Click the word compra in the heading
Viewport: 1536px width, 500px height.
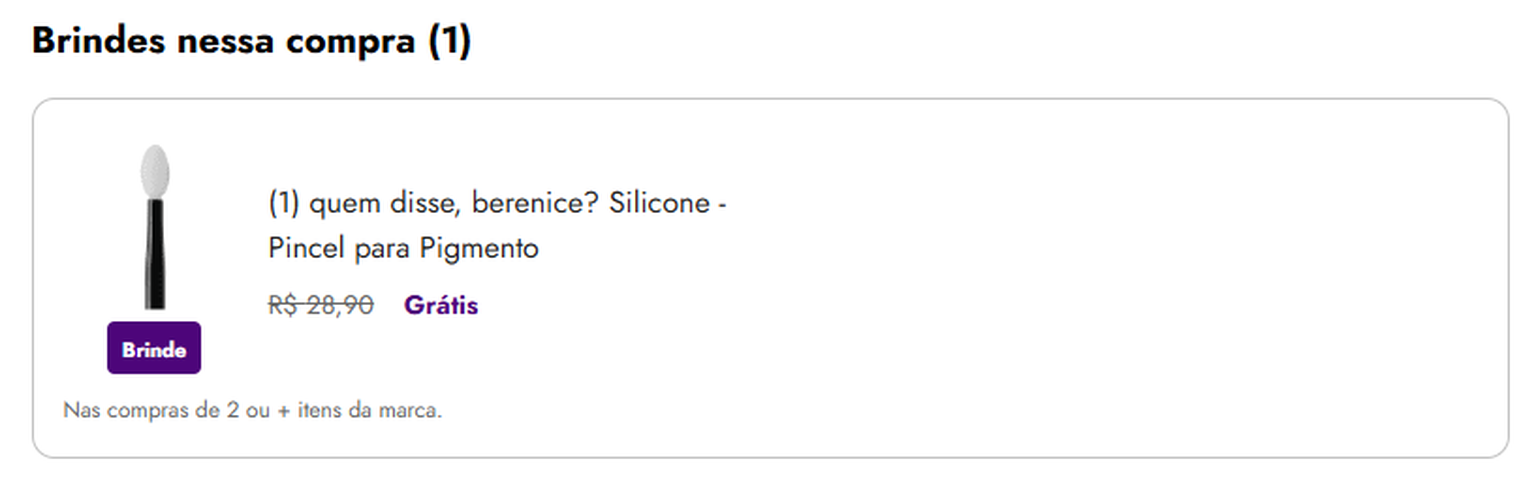click(352, 41)
